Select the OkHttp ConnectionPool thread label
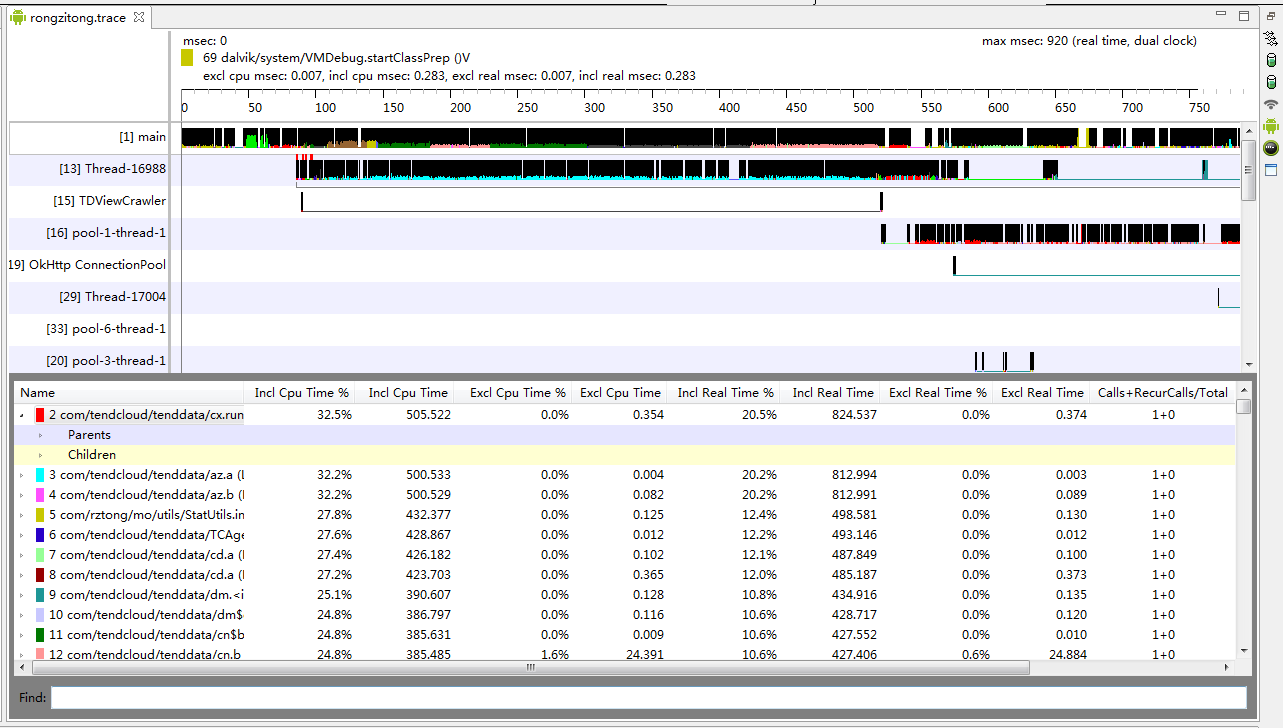The height and width of the screenshot is (728, 1283). coord(87,265)
